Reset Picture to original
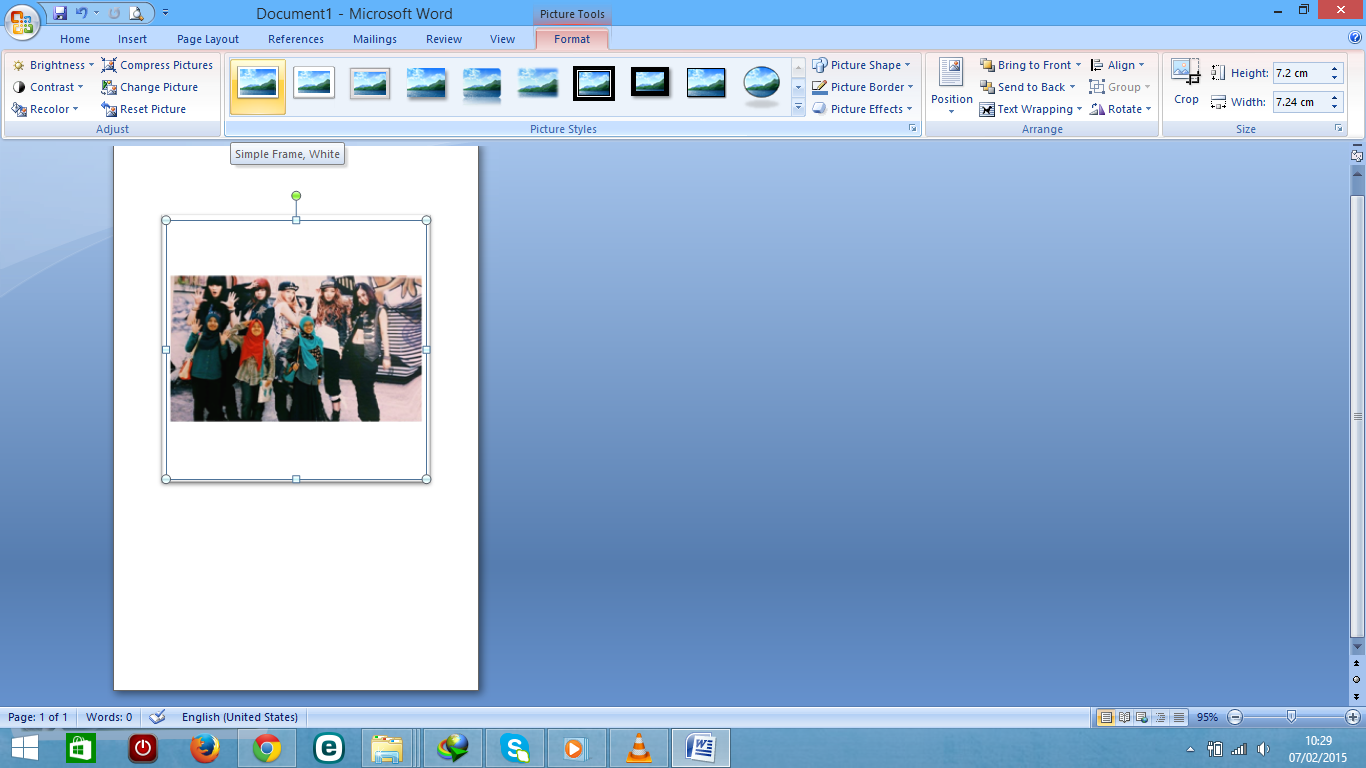 (x=144, y=109)
